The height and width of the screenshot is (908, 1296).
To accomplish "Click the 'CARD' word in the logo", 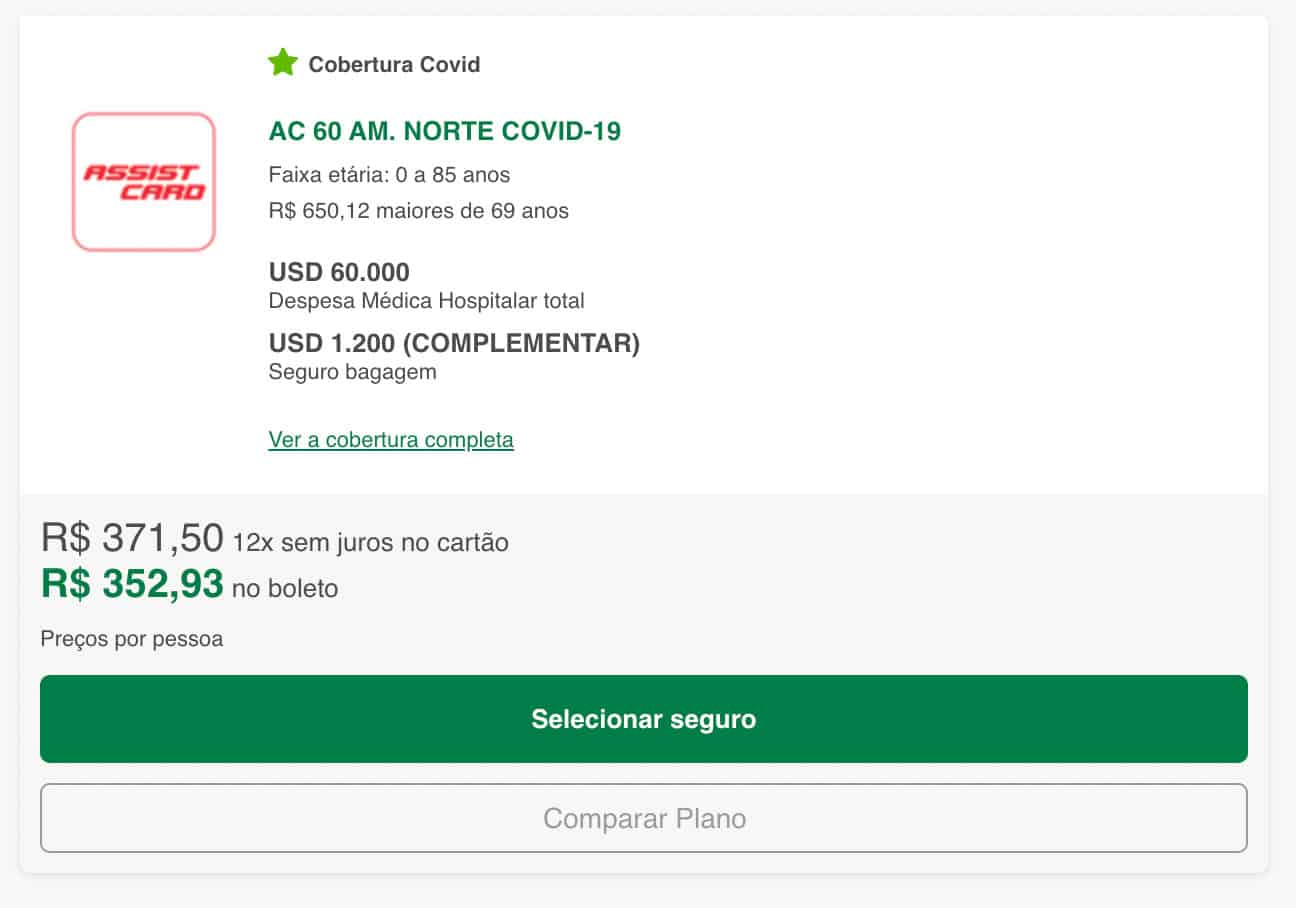I will 162,191.
